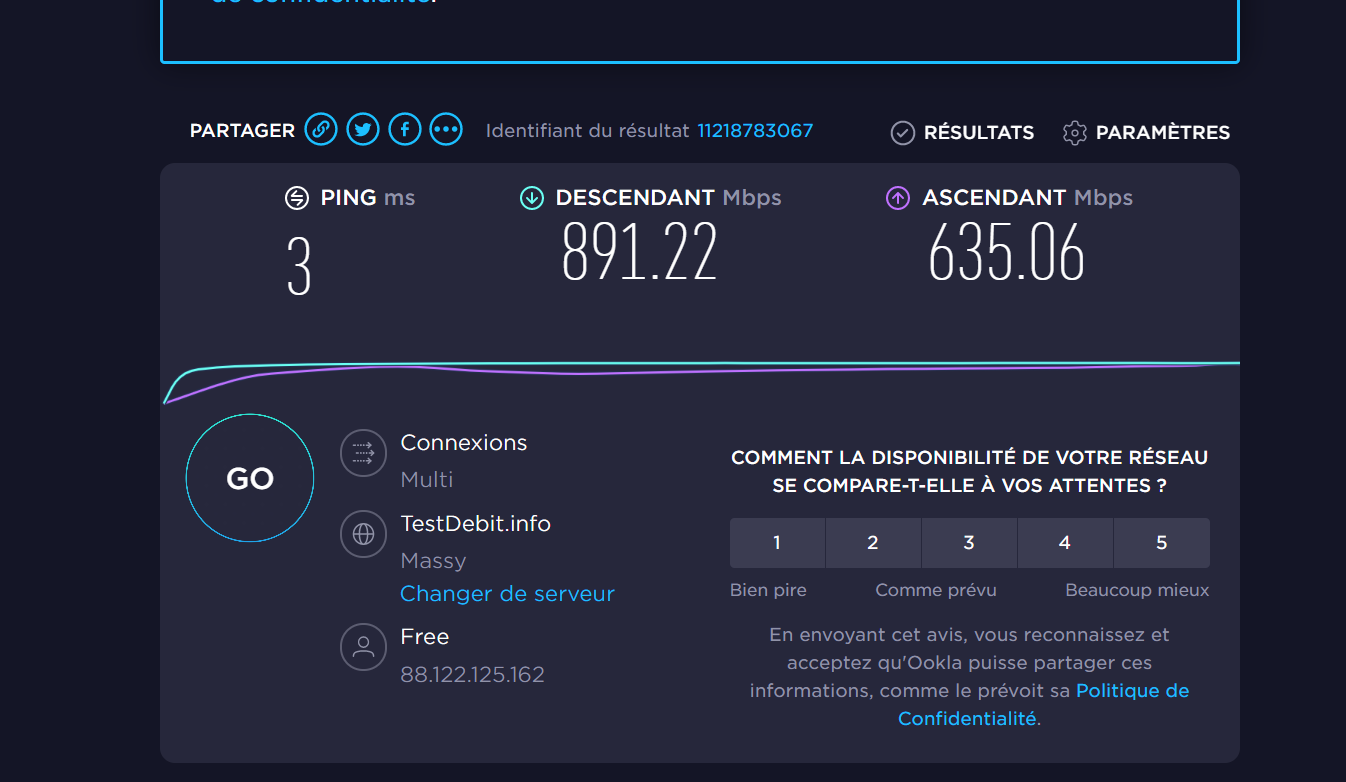Open the Politique de Confidentialité link
This screenshot has height=782, width=1346.
(1132, 691)
